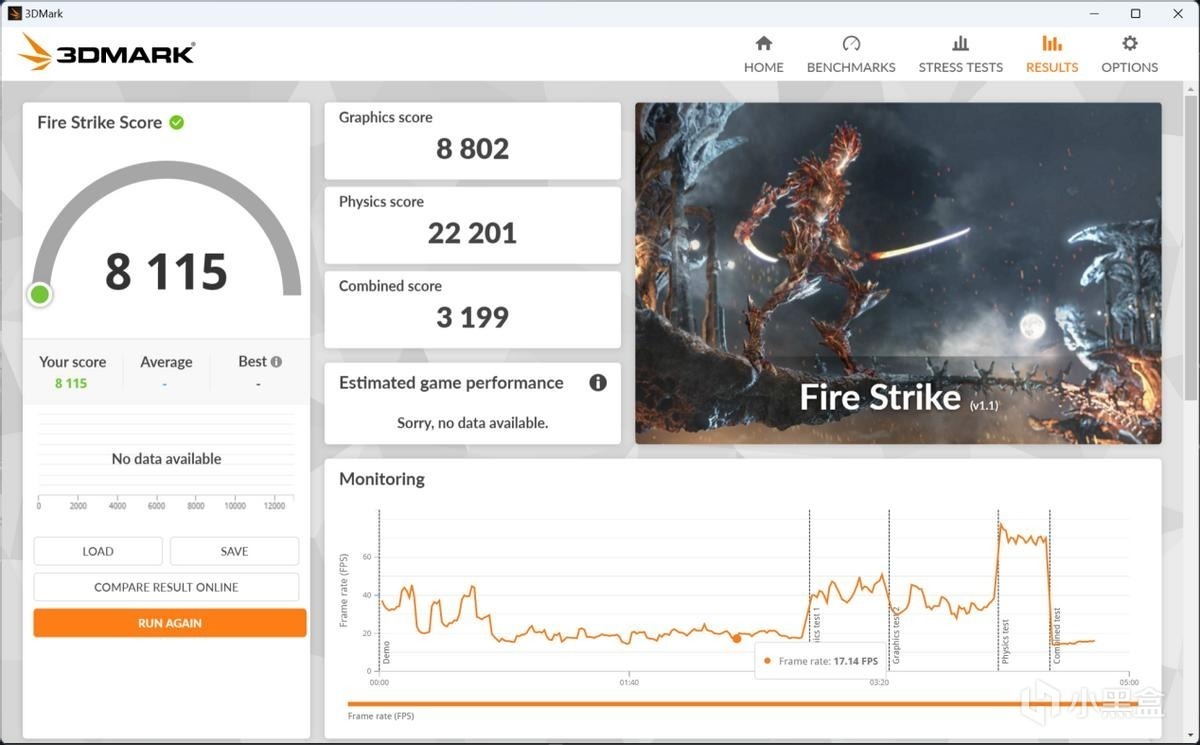Click the orange frame rate timeline bar
The width and height of the screenshot is (1200, 745).
(x=741, y=704)
